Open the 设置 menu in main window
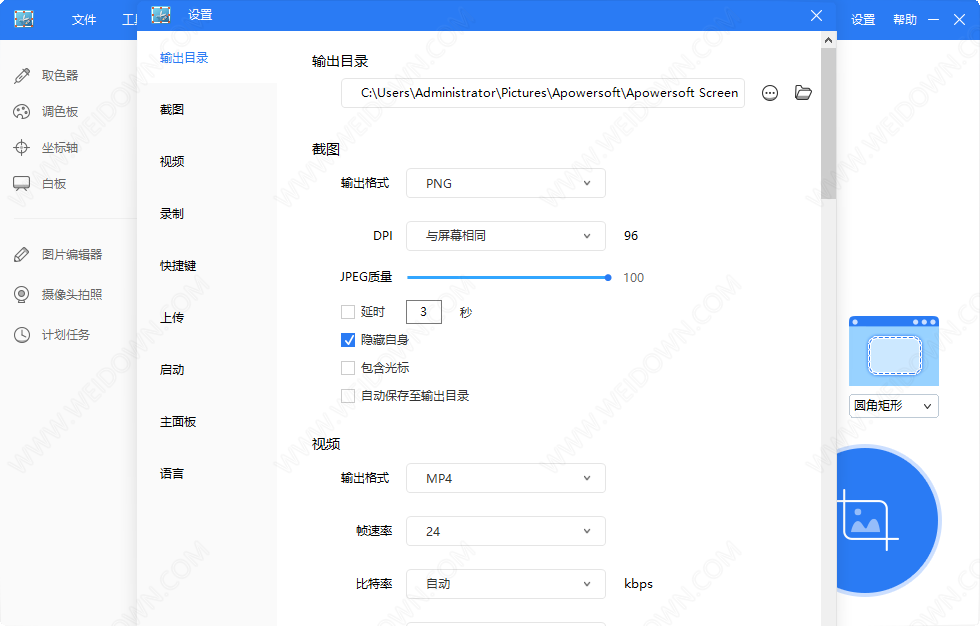This screenshot has width=980, height=626. [x=863, y=20]
